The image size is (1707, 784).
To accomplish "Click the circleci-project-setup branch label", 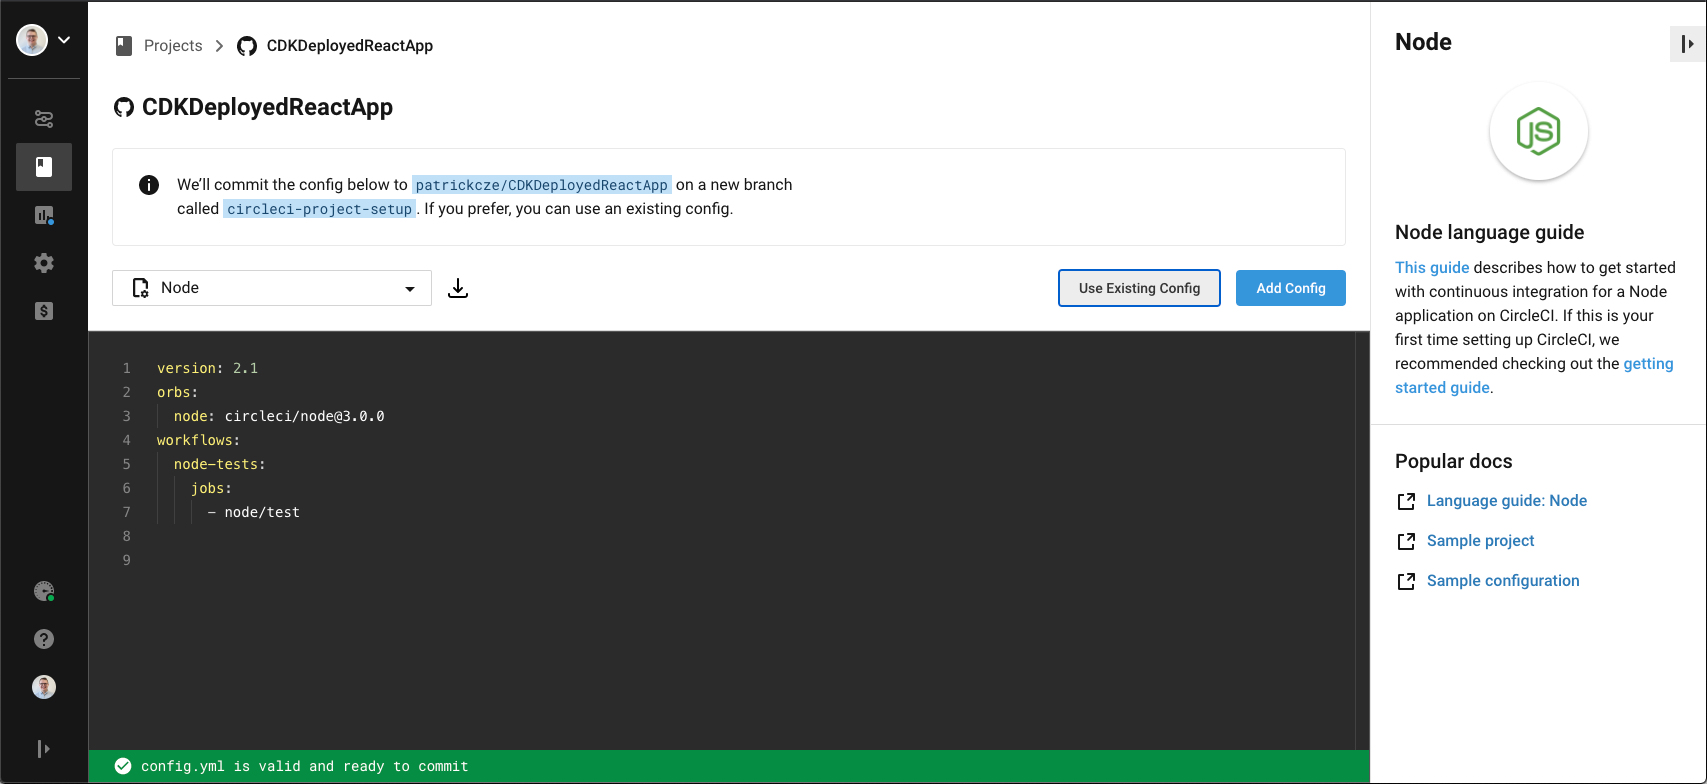I will [320, 209].
